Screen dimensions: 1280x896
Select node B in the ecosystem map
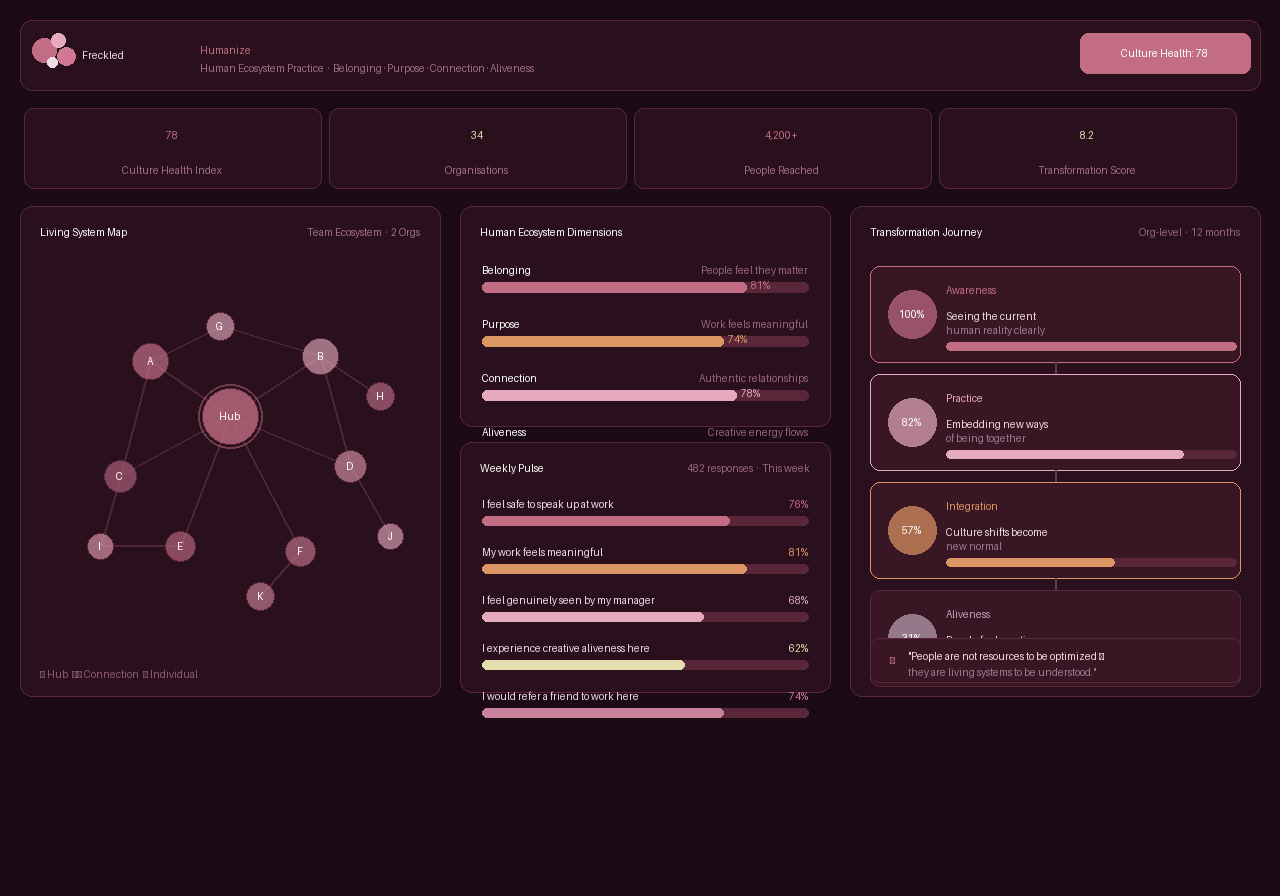[x=320, y=356]
